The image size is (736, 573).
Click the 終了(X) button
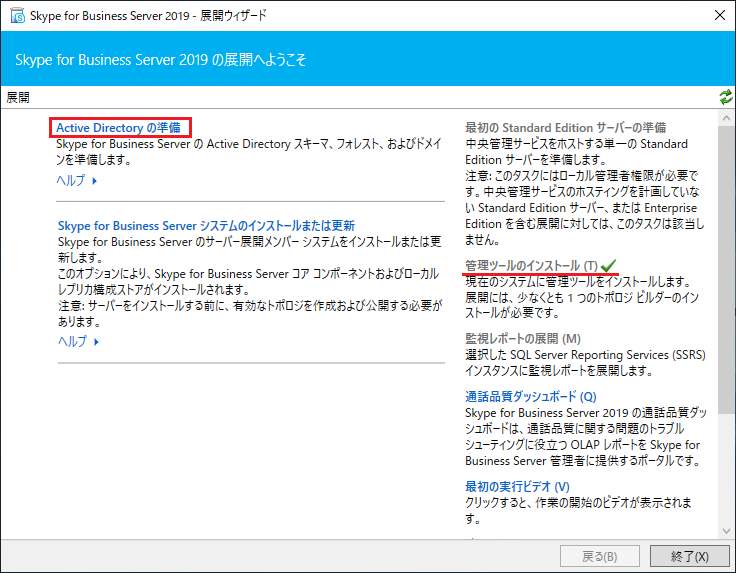pyautogui.click(x=690, y=557)
